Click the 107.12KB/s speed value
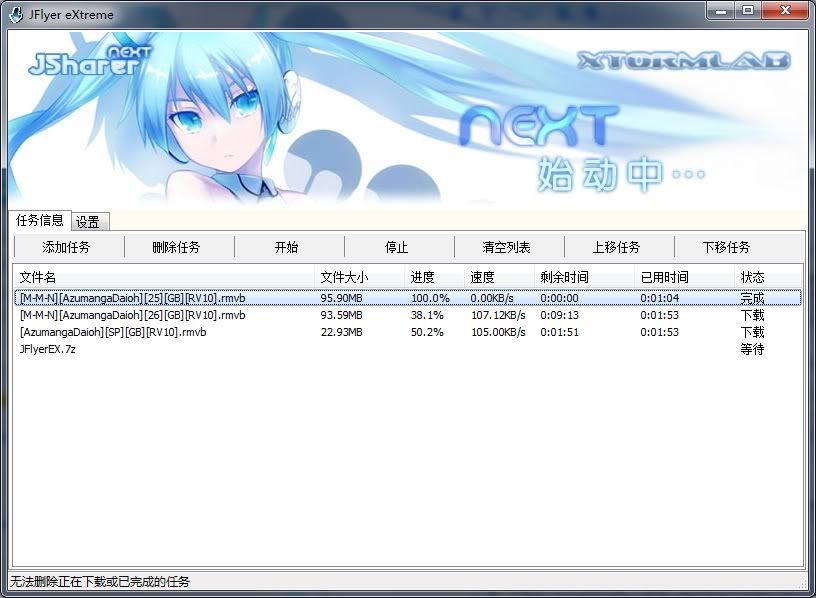The height and width of the screenshot is (598, 816). [x=498, y=315]
